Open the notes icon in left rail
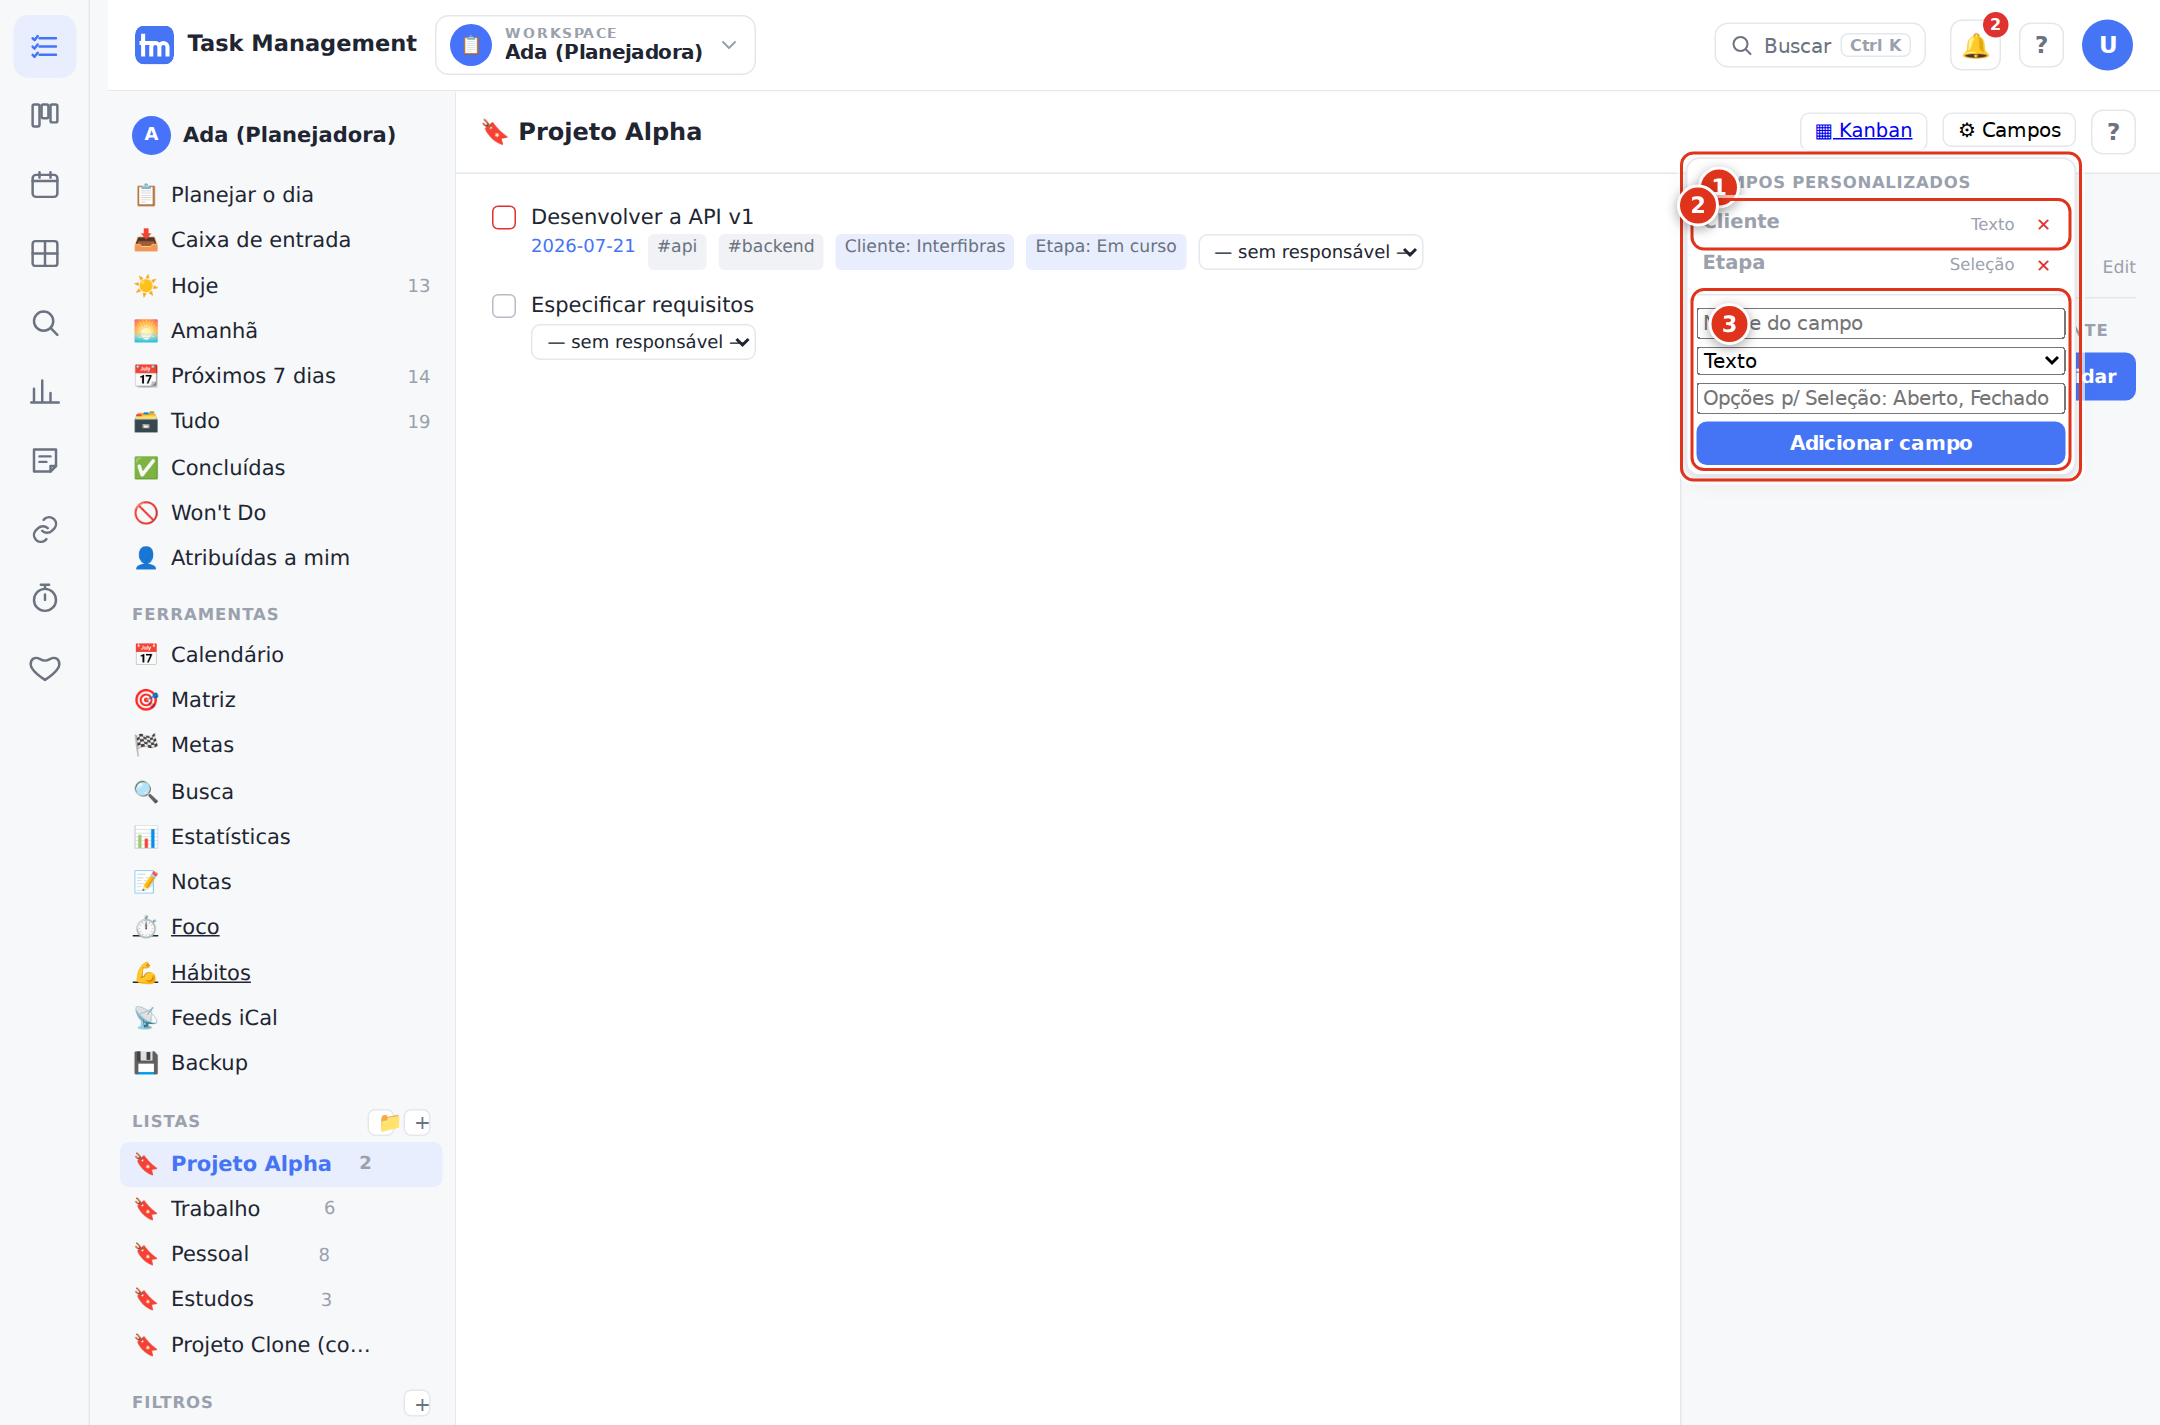The height and width of the screenshot is (1425, 2160). click(x=45, y=460)
